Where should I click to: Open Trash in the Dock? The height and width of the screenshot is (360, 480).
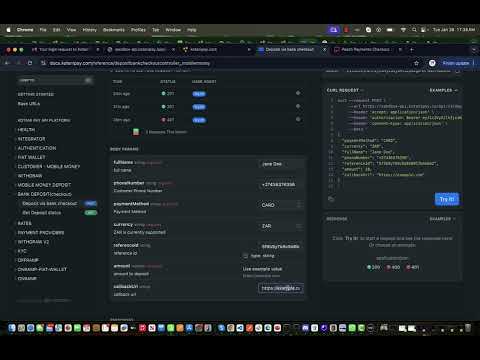[x=468, y=328]
